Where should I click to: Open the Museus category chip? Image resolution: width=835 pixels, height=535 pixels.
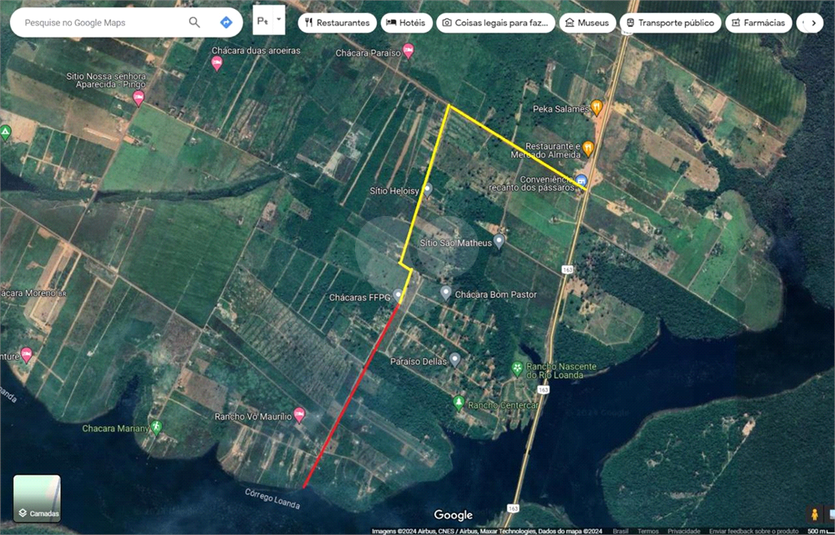coord(587,22)
